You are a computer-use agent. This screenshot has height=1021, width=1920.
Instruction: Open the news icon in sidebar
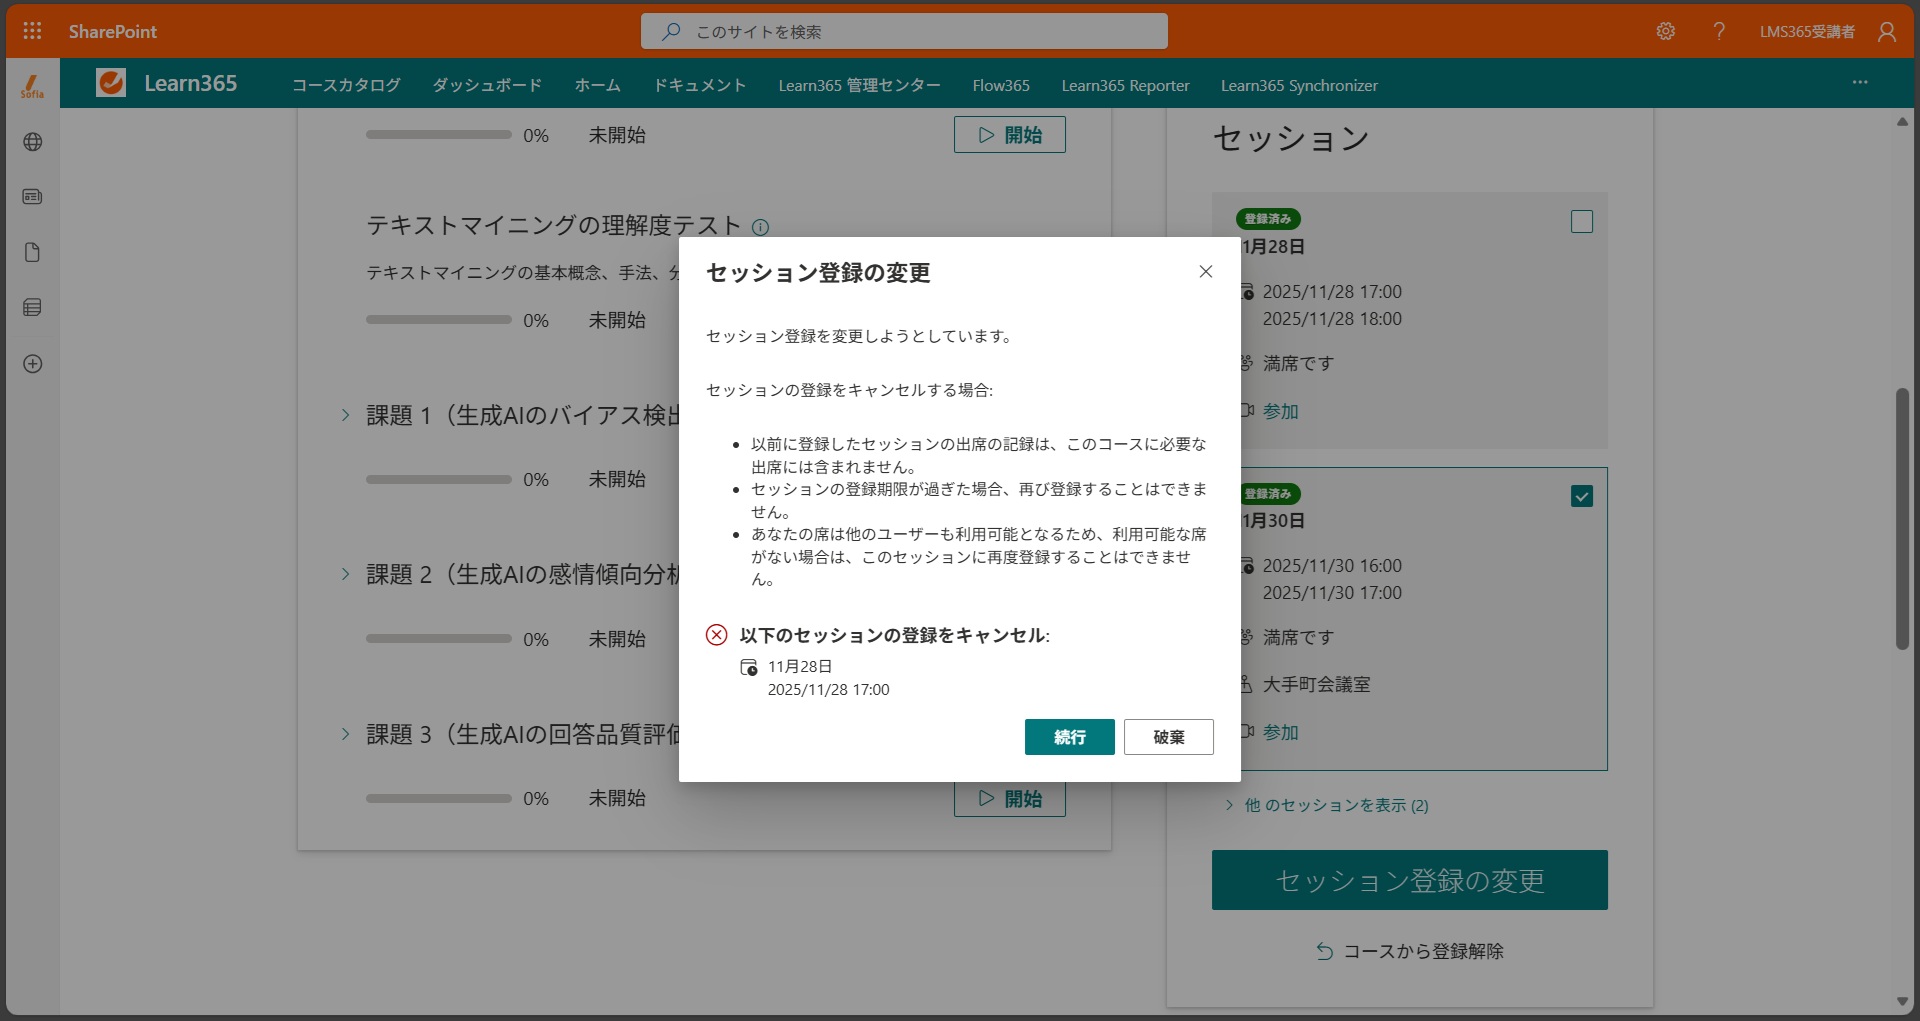pyautogui.click(x=33, y=197)
